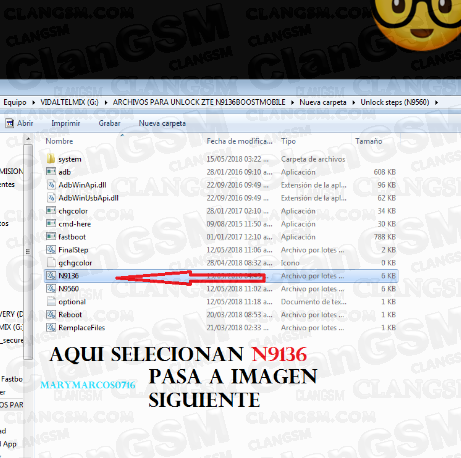Viewport: 461px width, 458px height.
Task: Click the navigation pane scrollbar up arrow
Action: click(28, 139)
